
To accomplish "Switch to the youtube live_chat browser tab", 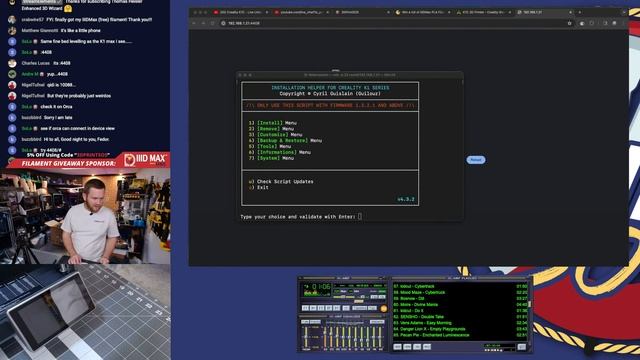I will pyautogui.click(x=301, y=12).
